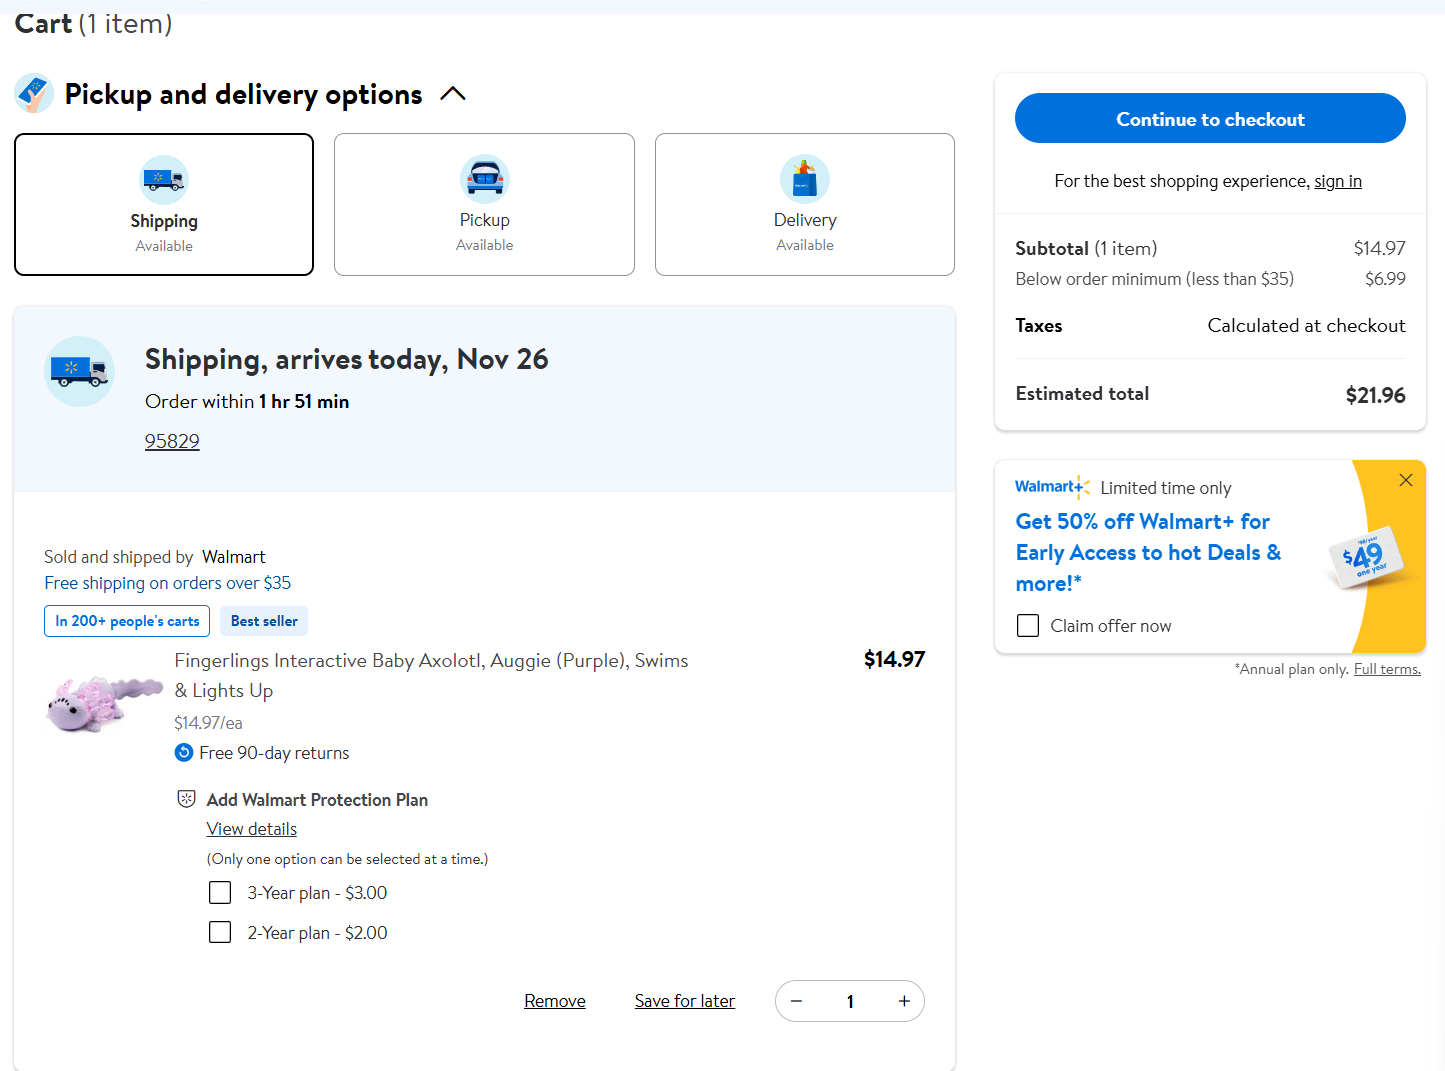Viewport: 1445px width, 1071px height.
Task: Open the sign in link
Action: point(1338,181)
